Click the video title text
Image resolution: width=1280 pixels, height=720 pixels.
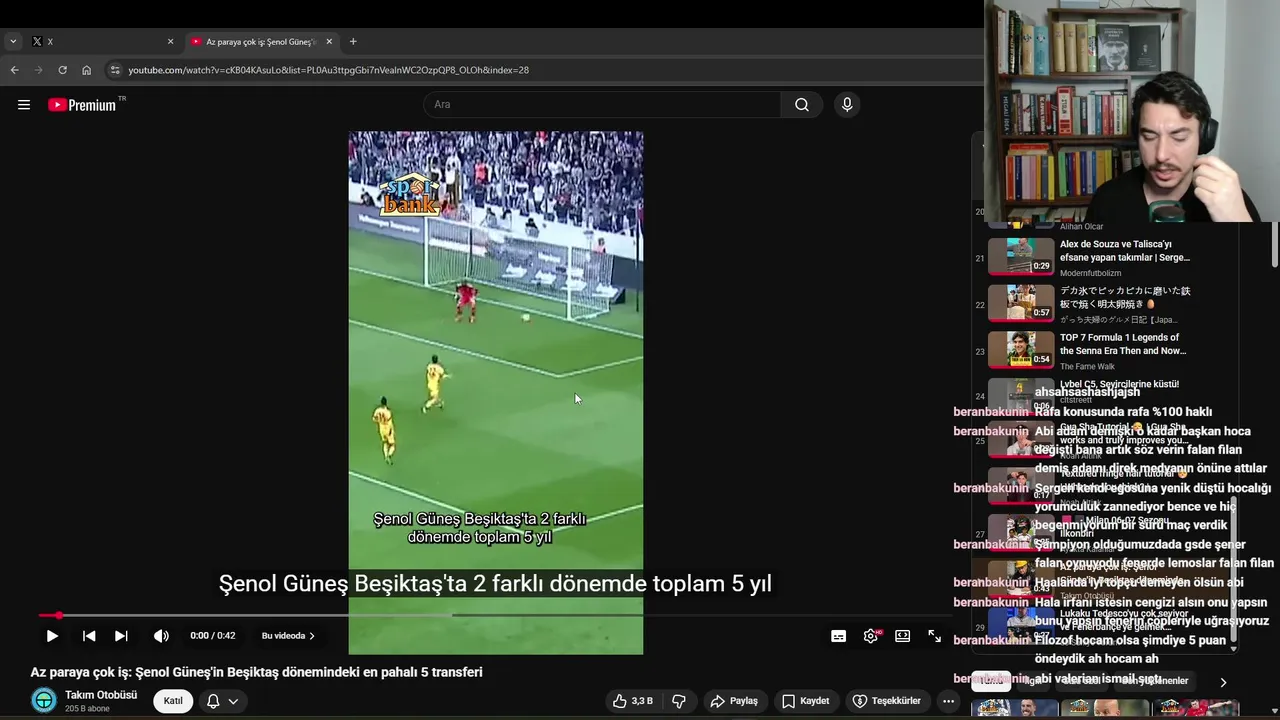256,672
